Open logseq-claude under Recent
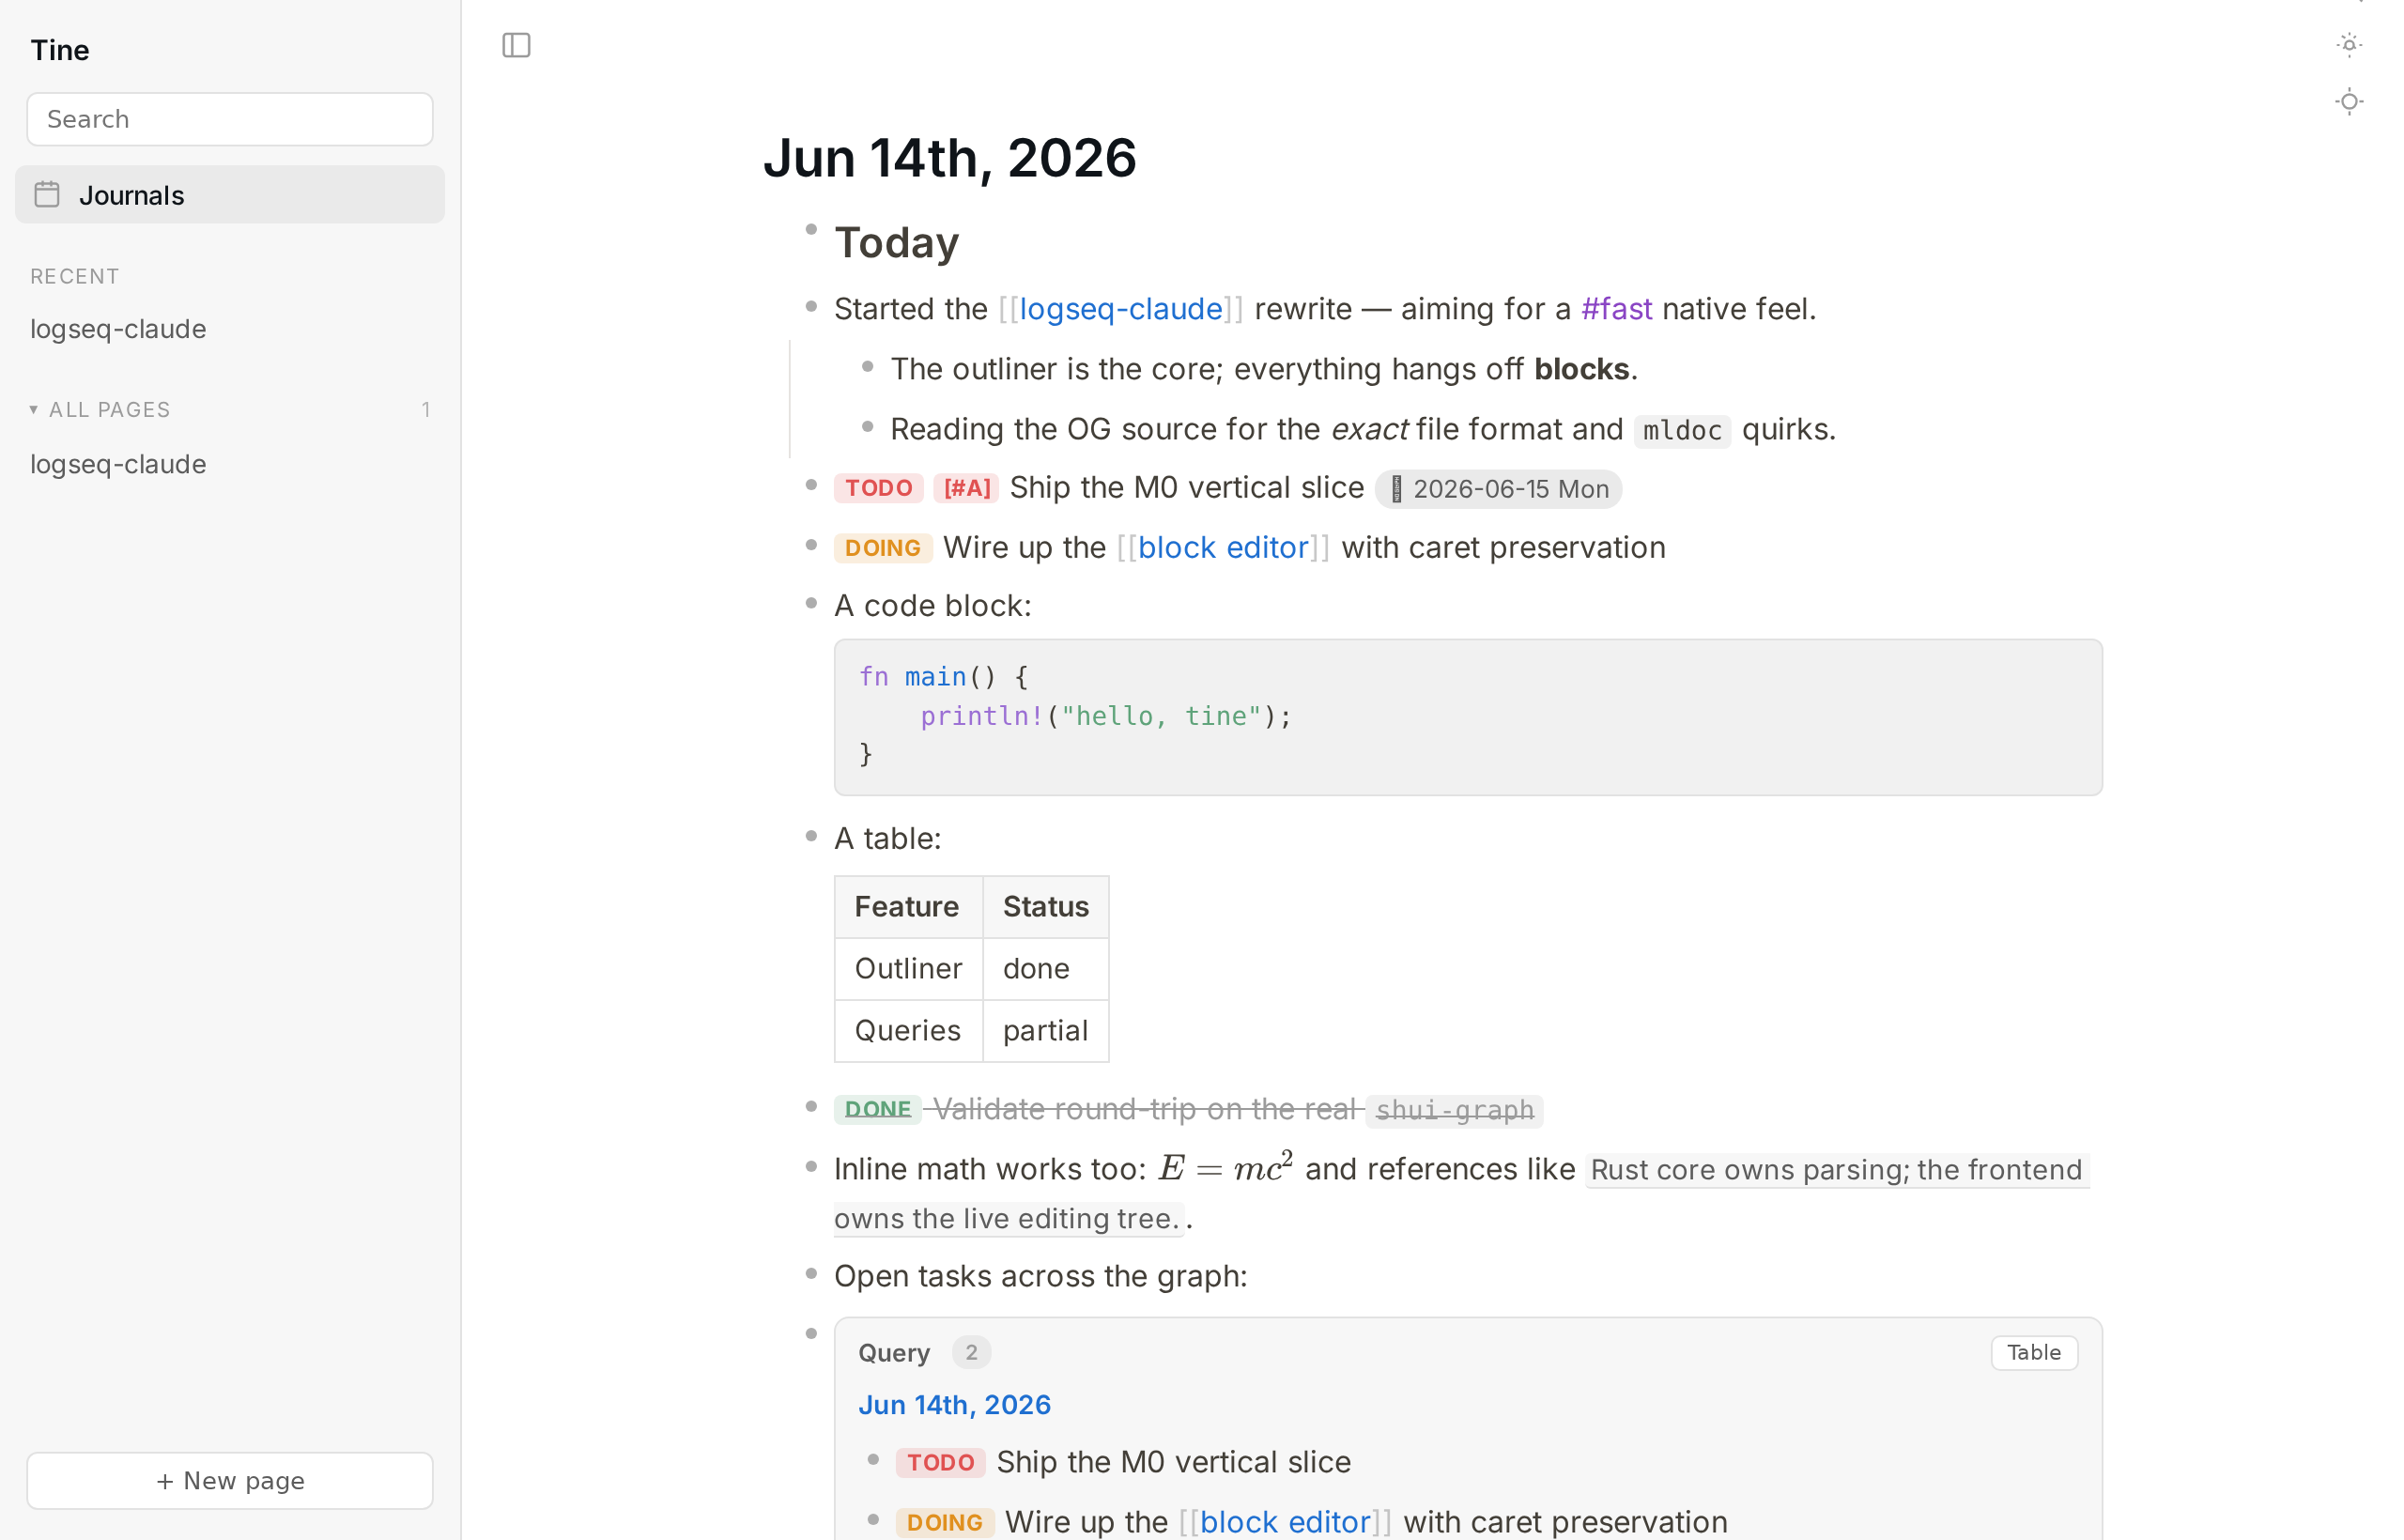2404x1540 pixels. point(118,329)
